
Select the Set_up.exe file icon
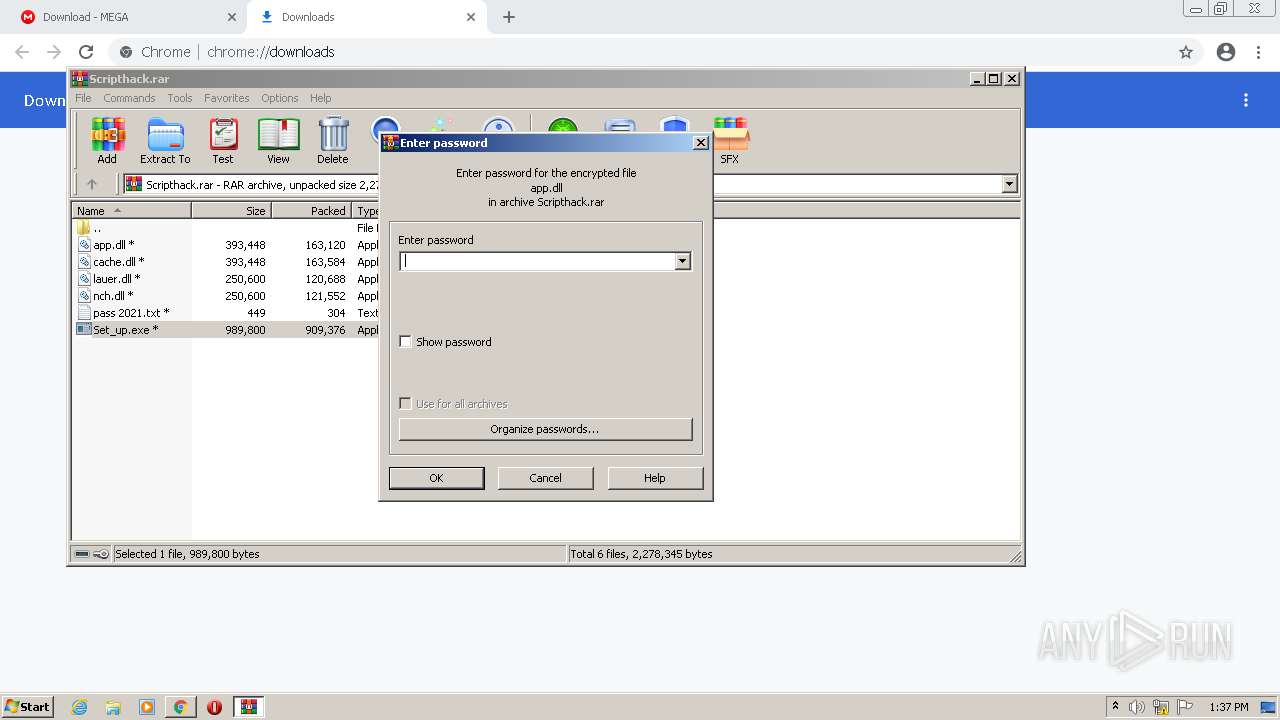pyautogui.click(x=84, y=330)
